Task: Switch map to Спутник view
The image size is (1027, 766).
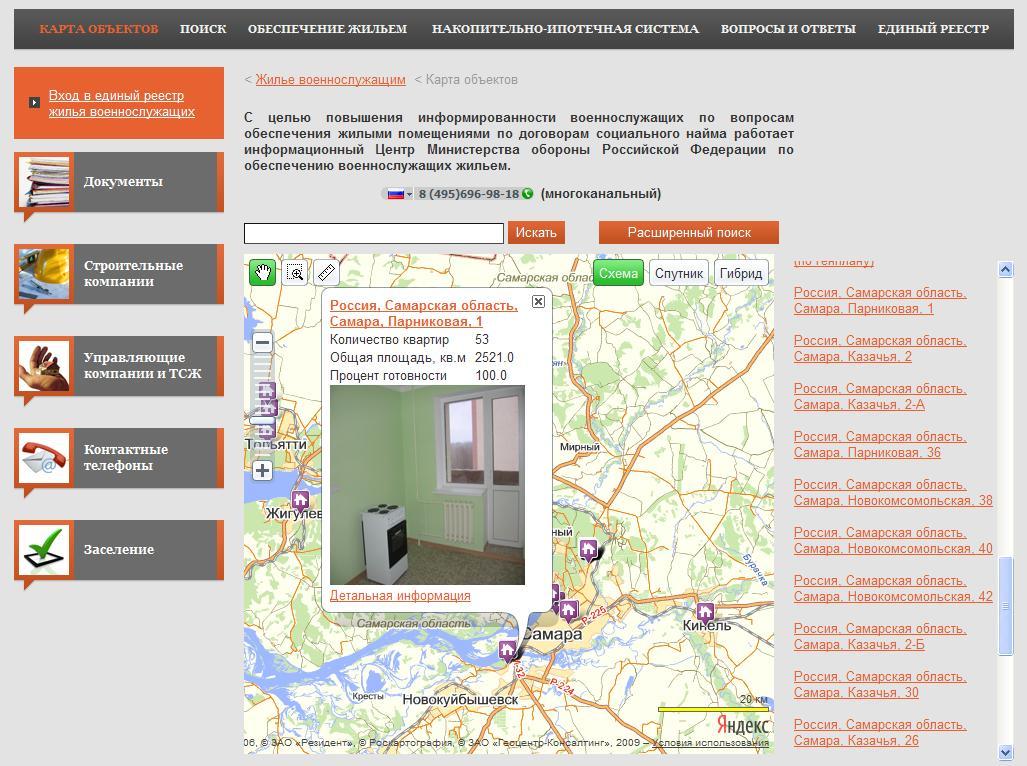Action: tap(680, 273)
